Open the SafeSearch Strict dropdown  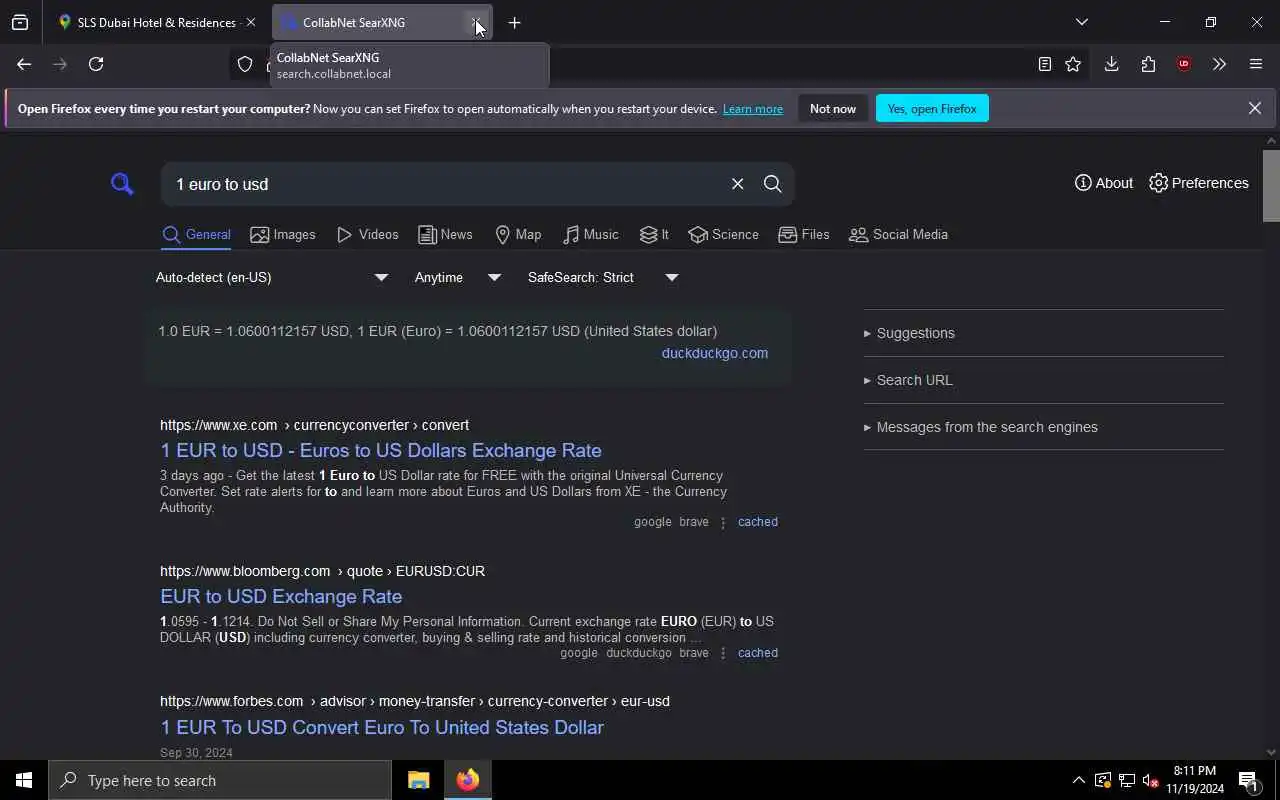click(x=603, y=277)
